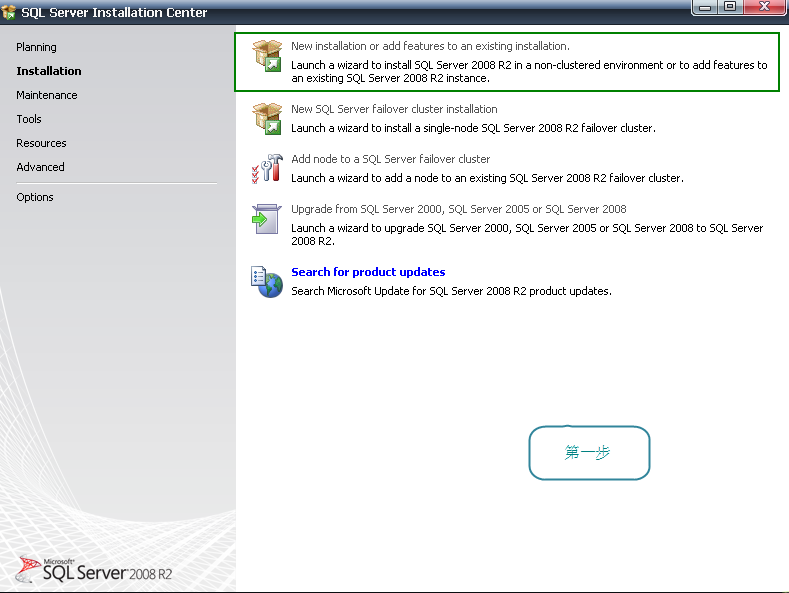The height and width of the screenshot is (593, 789).
Task: Click the 'Launch a wizard to install SQL Server 2008 R2' description
Action: tap(529, 71)
